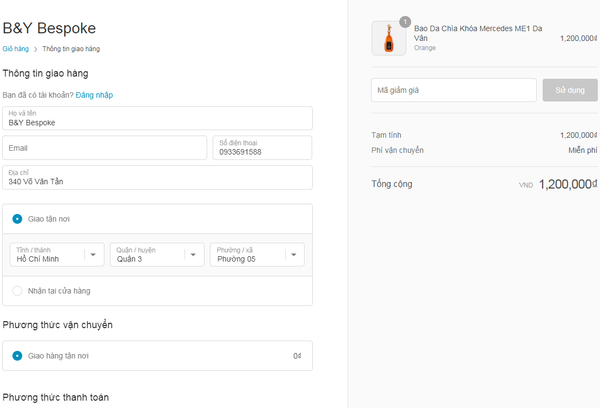The image size is (600, 408).
Task: Click the quantity badge on product image
Action: point(404,22)
